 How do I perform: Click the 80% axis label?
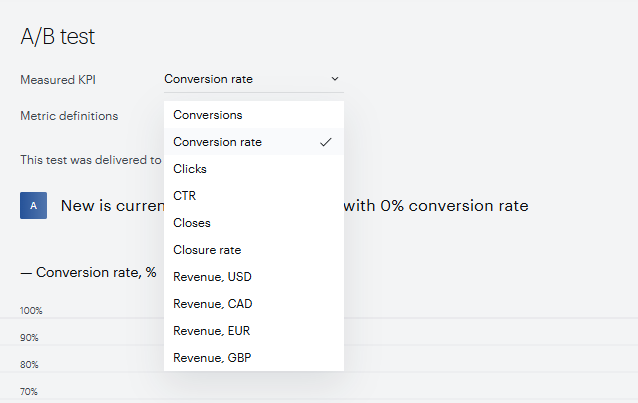pos(29,364)
